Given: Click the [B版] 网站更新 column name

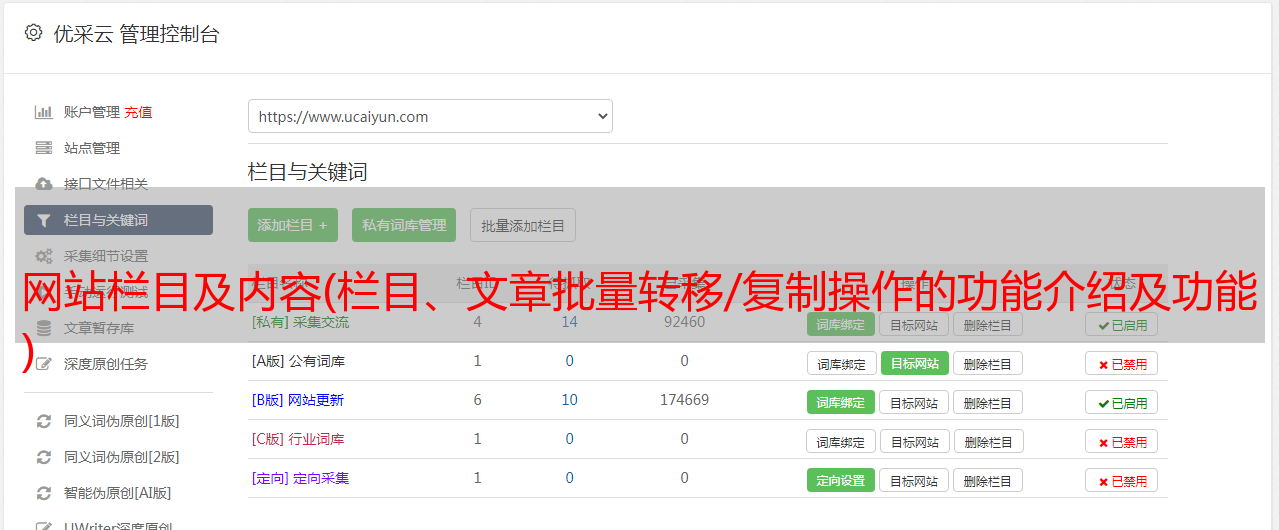Looking at the screenshot, I should coord(298,400).
